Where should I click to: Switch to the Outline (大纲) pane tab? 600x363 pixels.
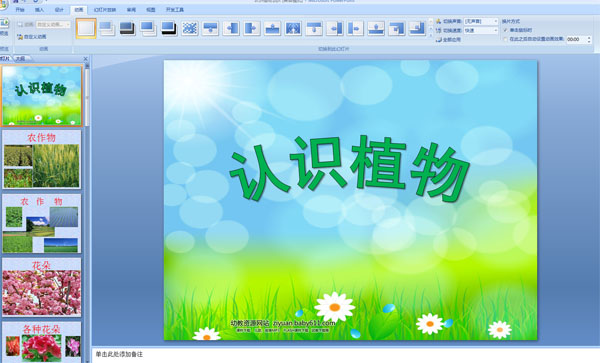point(21,59)
